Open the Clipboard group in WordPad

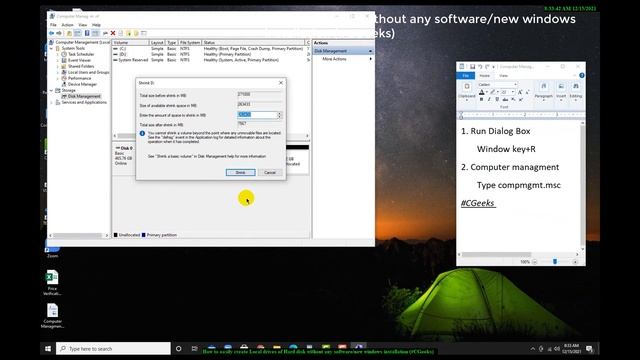click(x=467, y=91)
